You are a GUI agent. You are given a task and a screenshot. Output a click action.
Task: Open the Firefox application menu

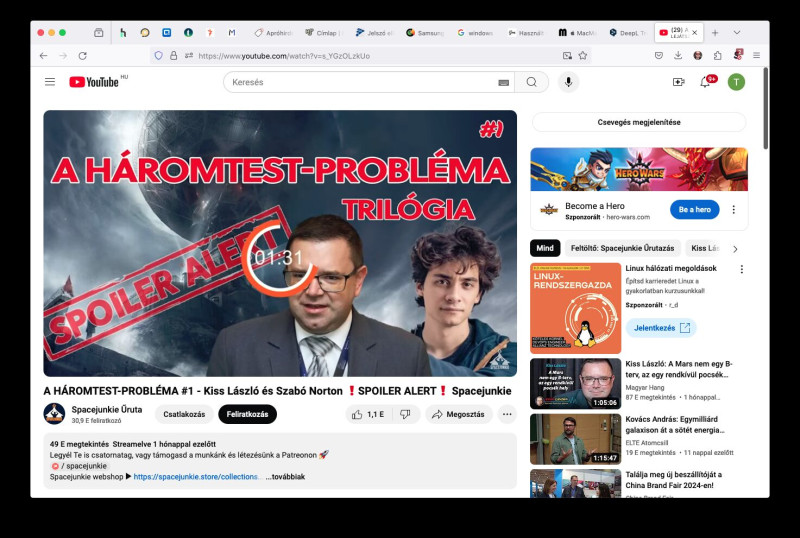pos(757,56)
